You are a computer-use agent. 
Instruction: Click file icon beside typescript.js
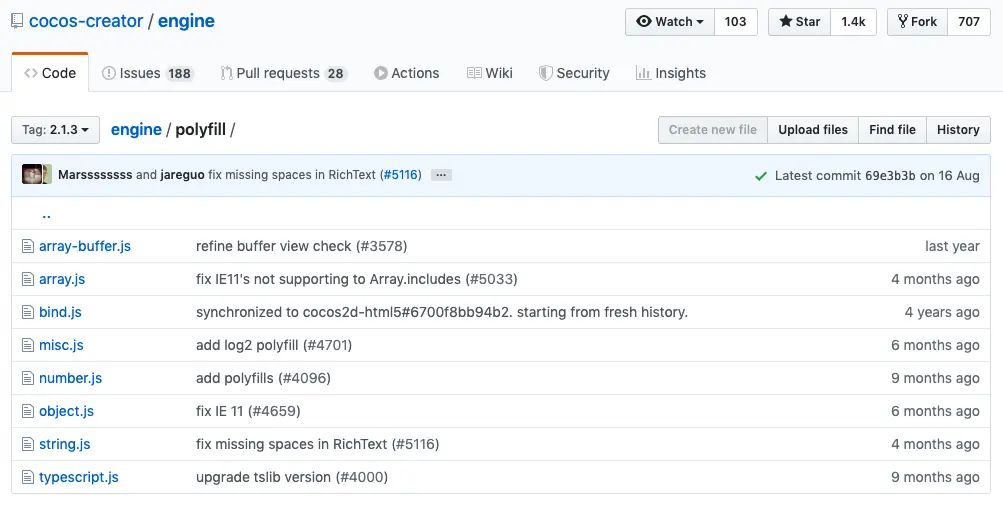[x=28, y=477]
